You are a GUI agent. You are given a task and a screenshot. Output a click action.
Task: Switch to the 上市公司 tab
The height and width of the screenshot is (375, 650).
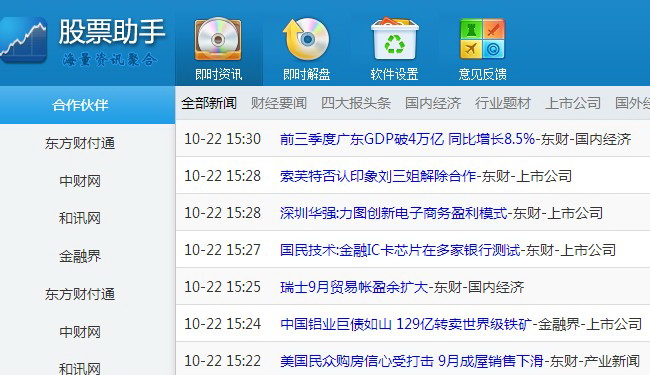tap(573, 103)
